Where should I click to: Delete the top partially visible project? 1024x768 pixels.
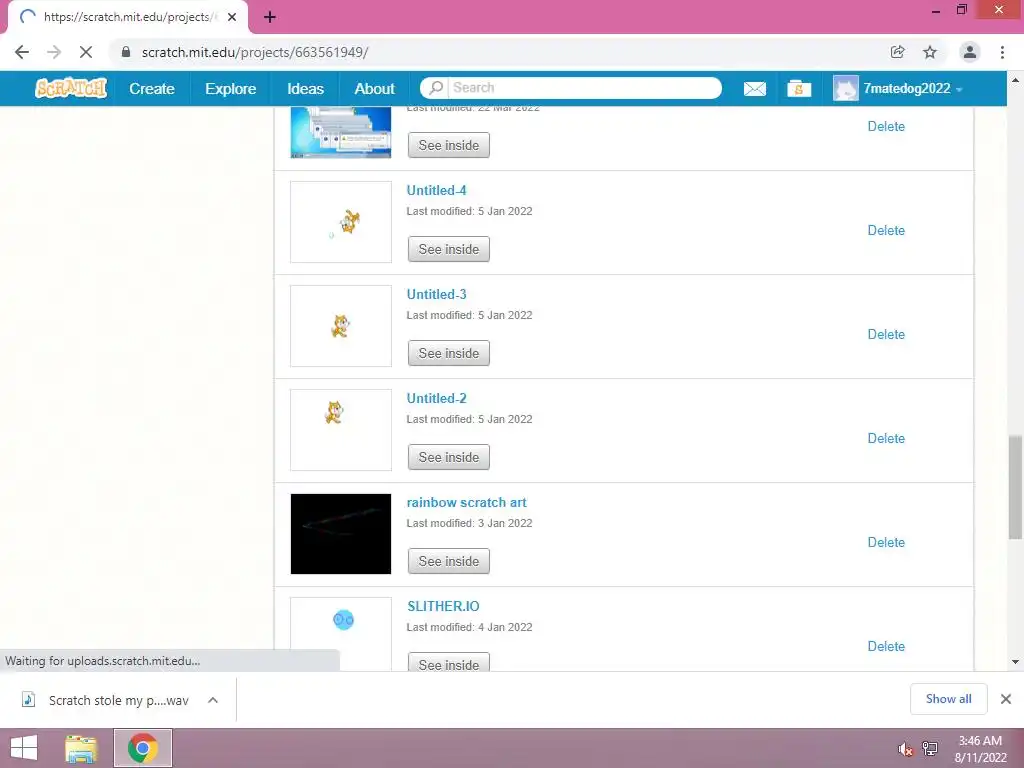(886, 126)
